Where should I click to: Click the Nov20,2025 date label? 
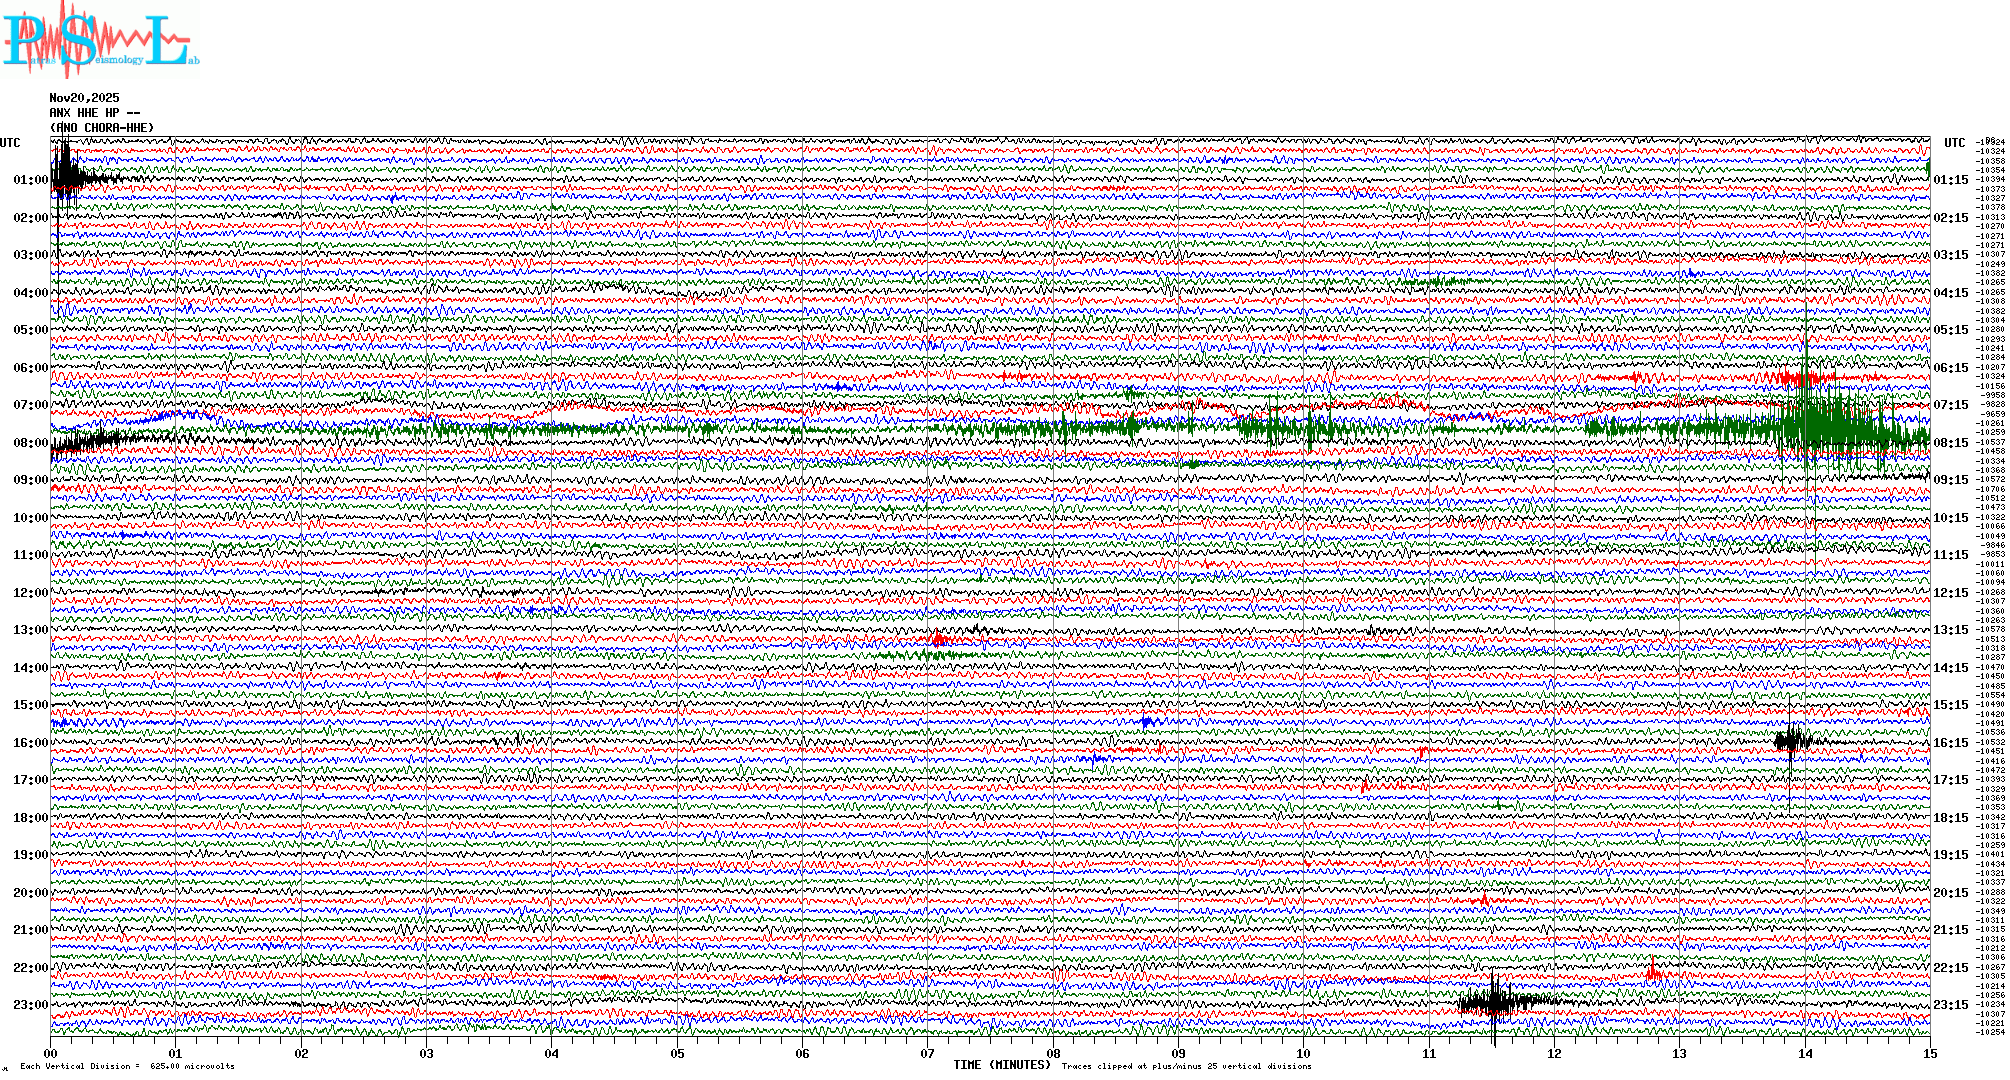(84, 98)
